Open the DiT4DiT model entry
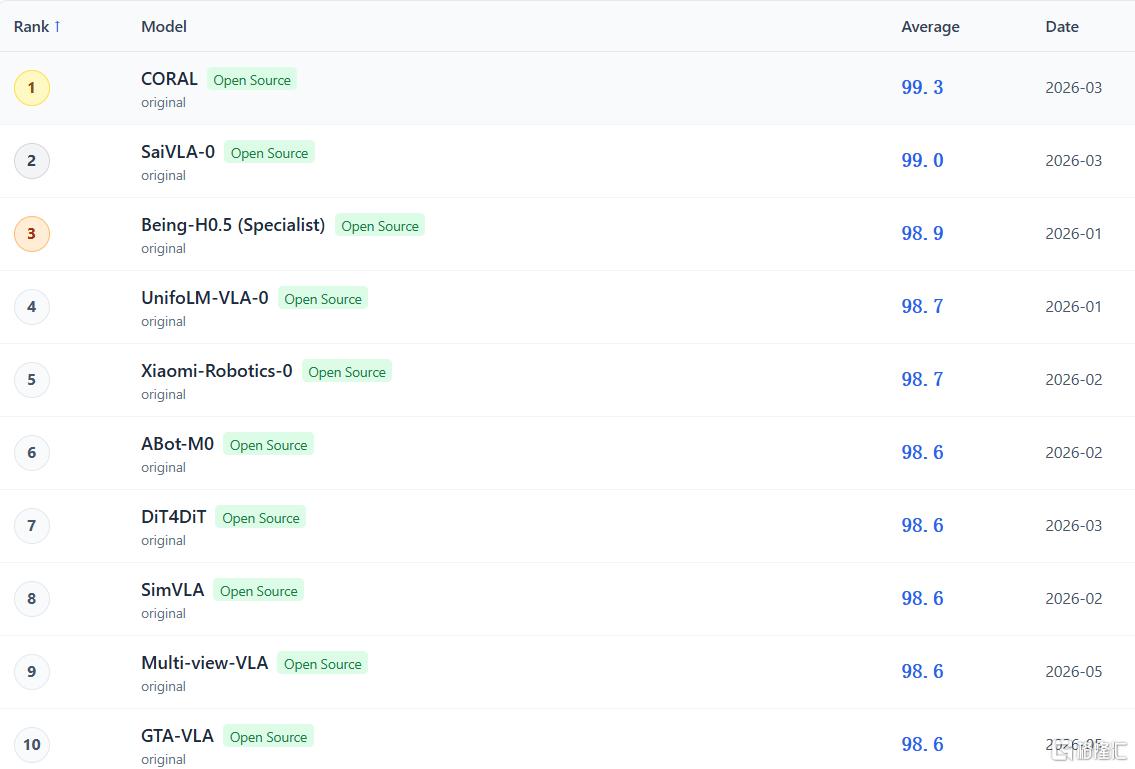 pyautogui.click(x=174, y=517)
